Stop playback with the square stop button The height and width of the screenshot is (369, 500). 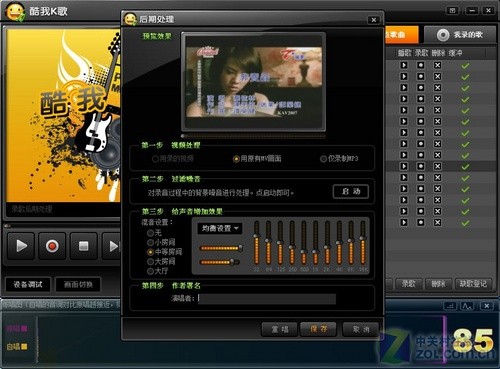click(83, 246)
